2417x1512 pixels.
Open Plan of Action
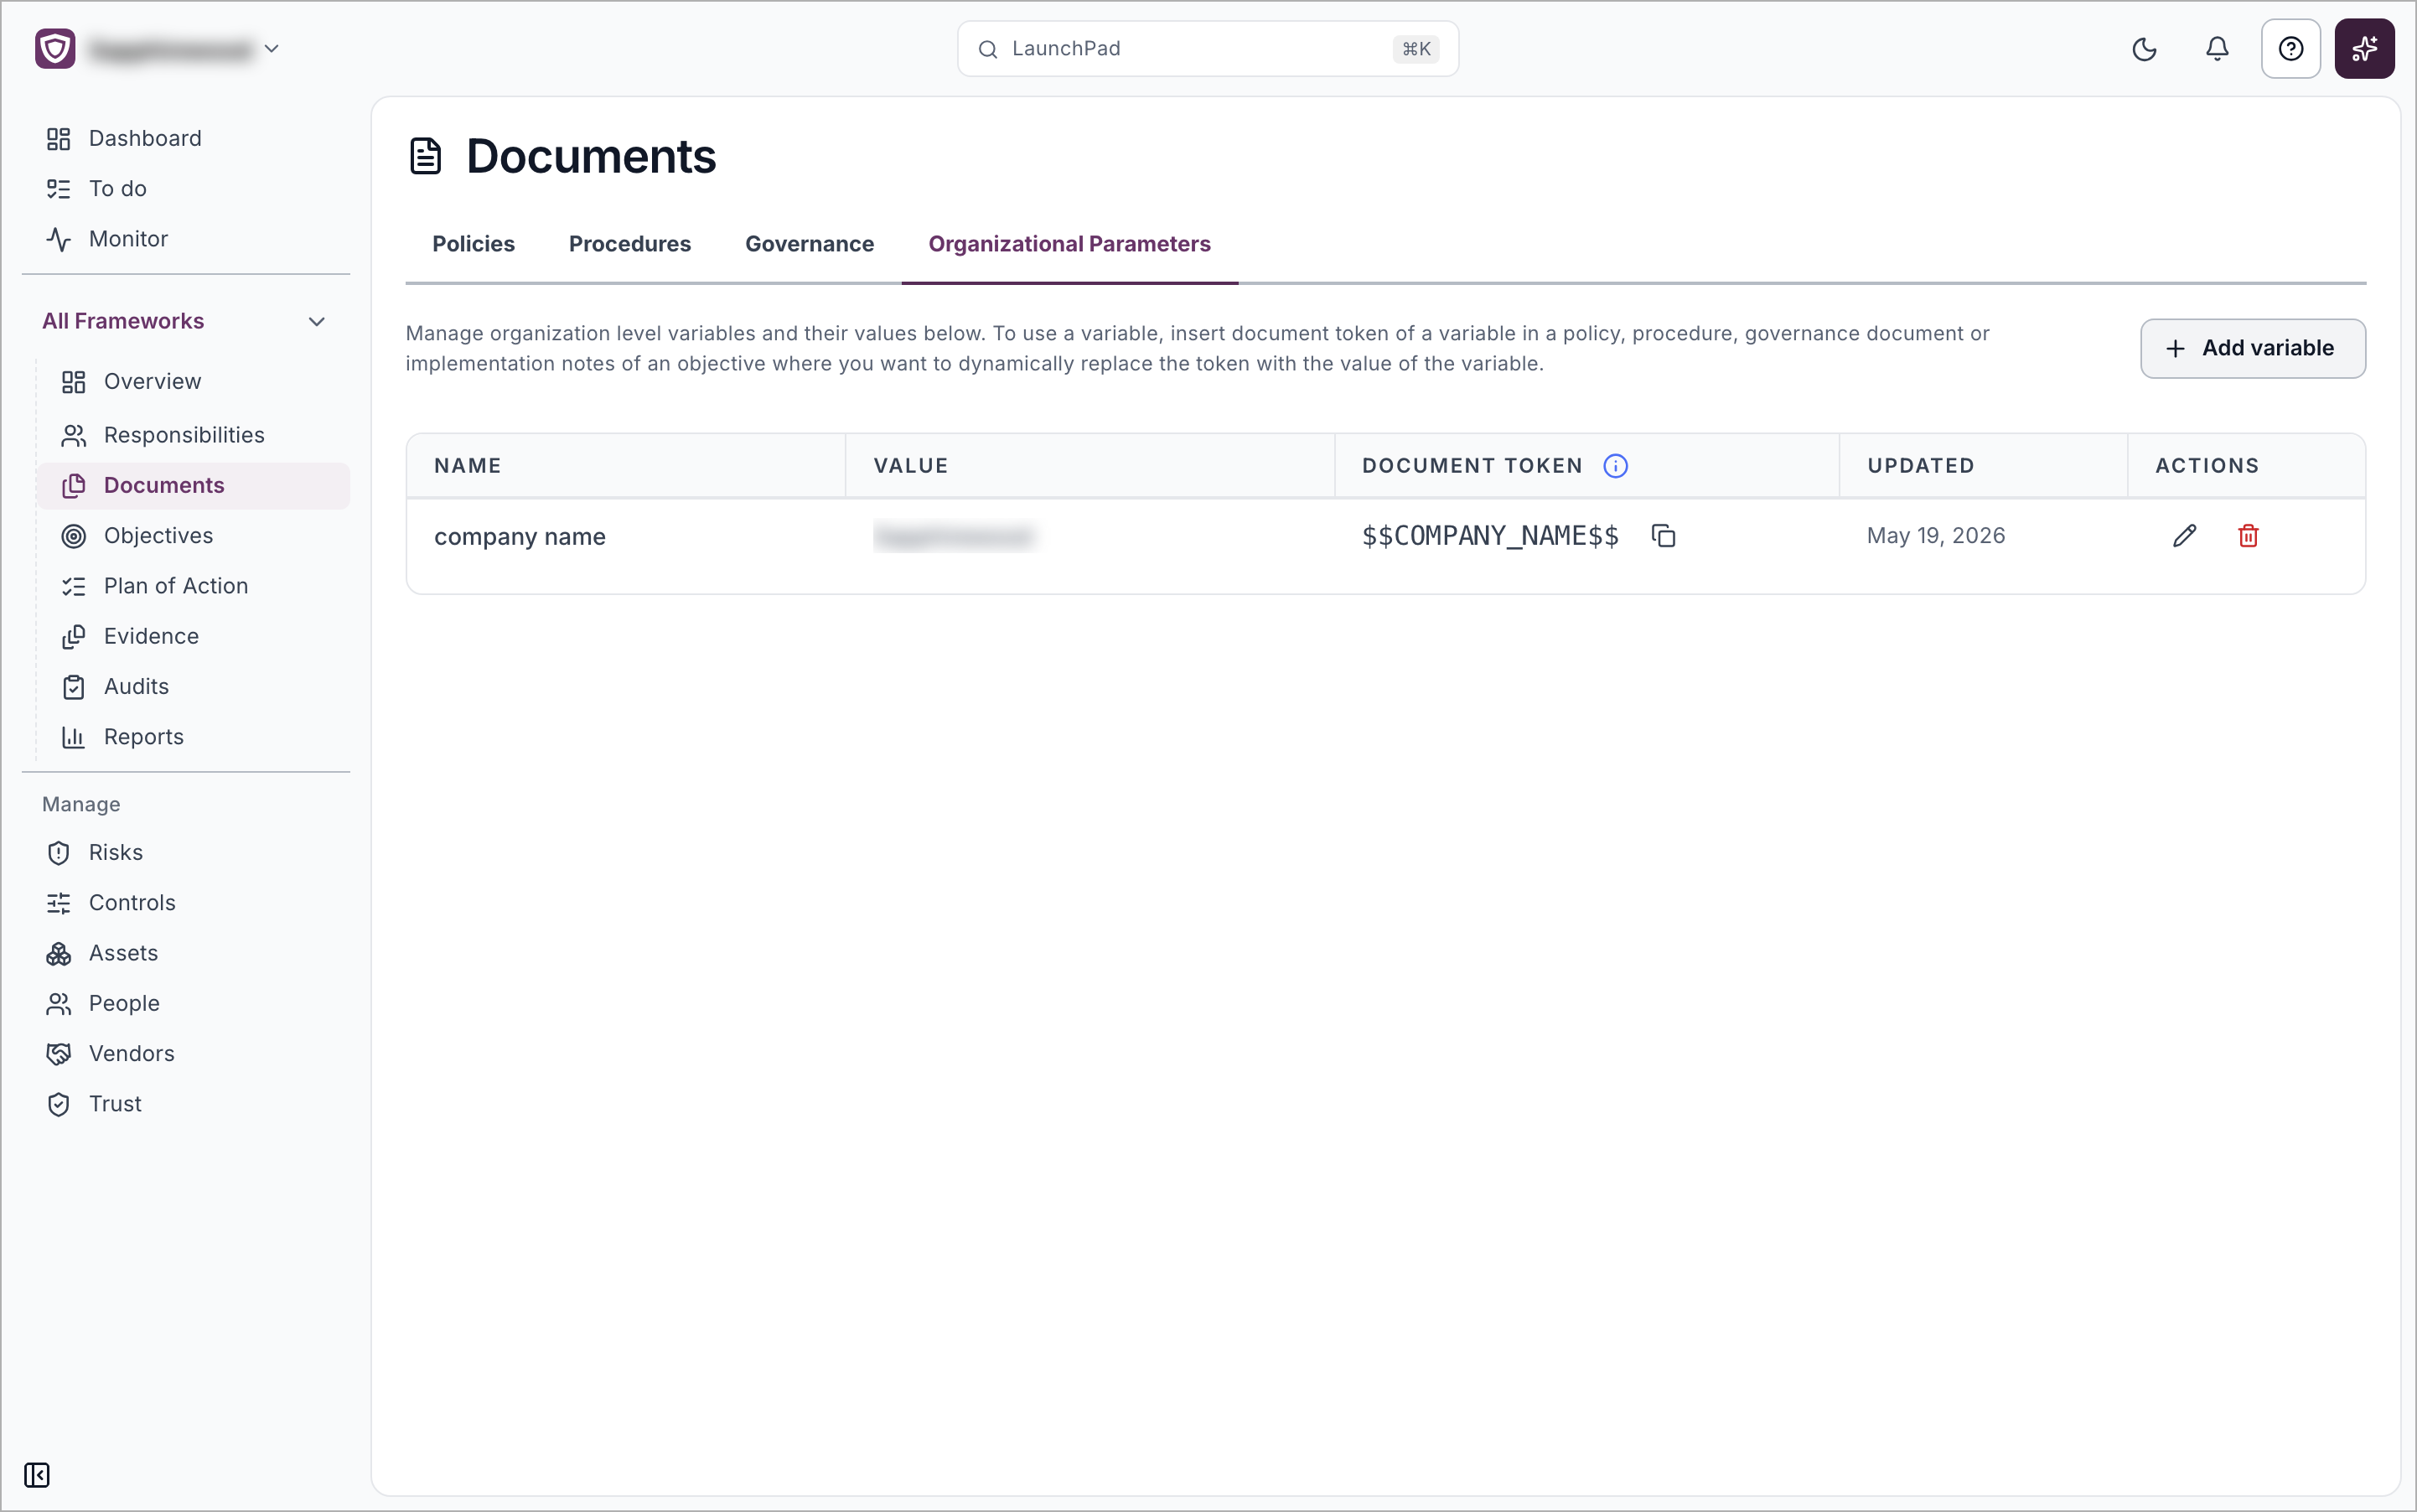[194, 586]
